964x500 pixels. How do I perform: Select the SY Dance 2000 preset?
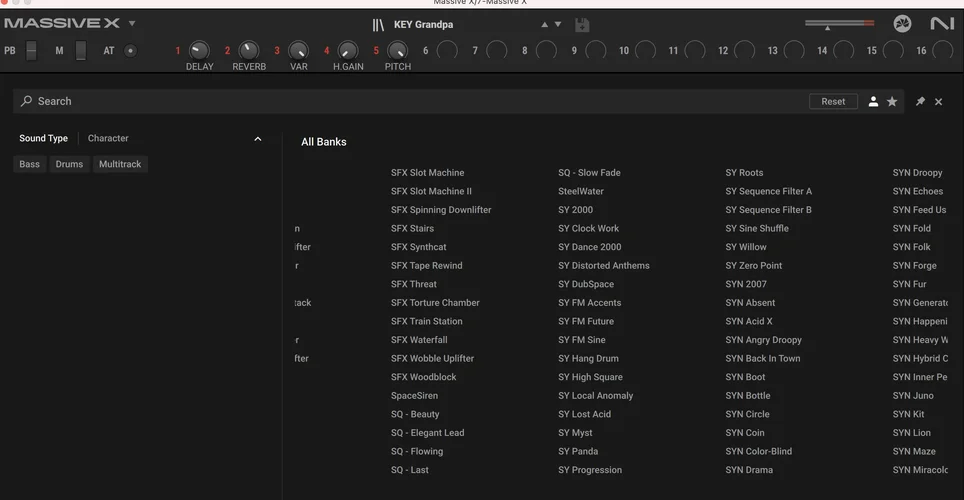589,247
